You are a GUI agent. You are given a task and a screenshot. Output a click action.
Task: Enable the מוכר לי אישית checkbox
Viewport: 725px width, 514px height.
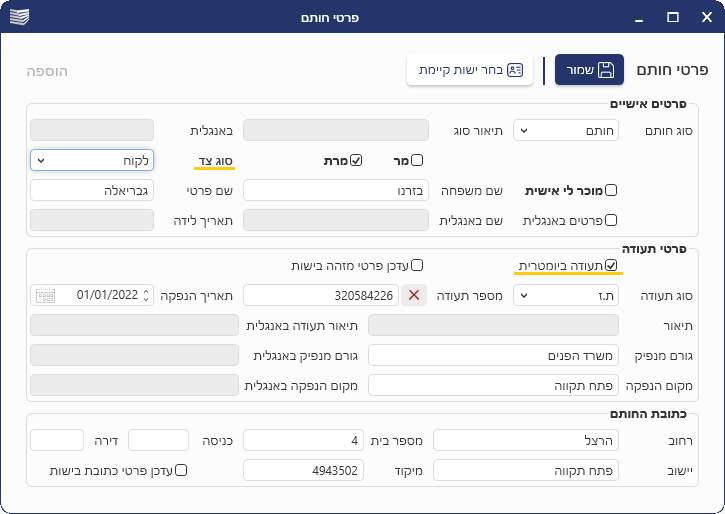[x=611, y=190]
